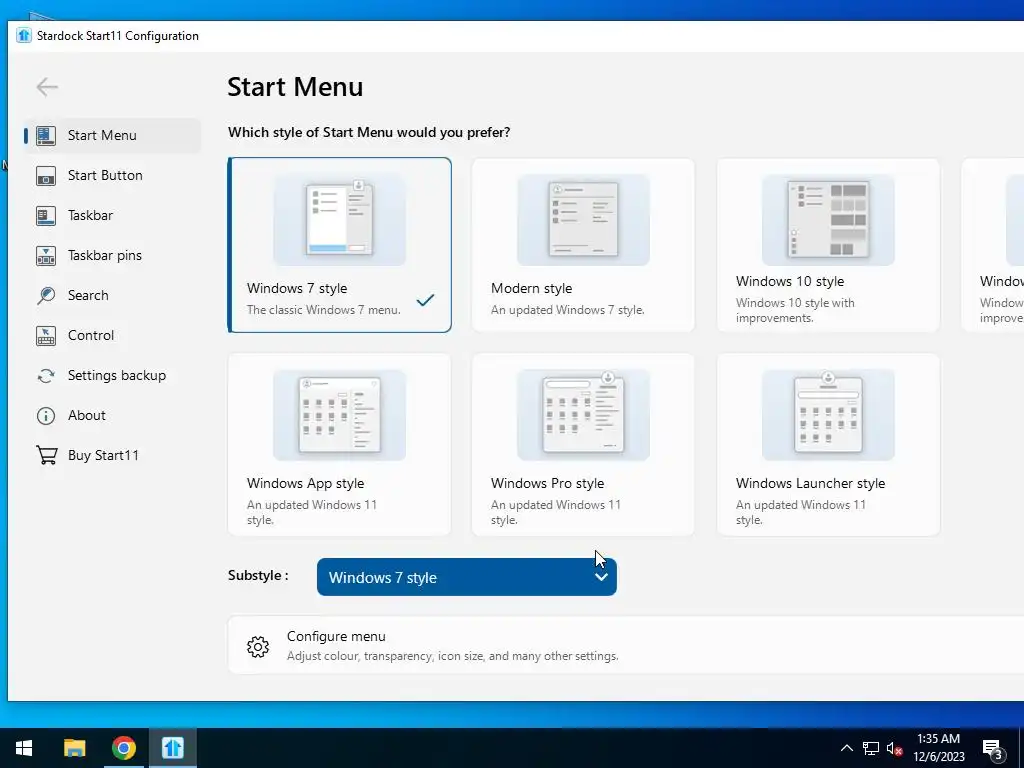Click the Windows 10 style preview thumbnail
Viewport: 1024px width, 768px height.
(828, 219)
